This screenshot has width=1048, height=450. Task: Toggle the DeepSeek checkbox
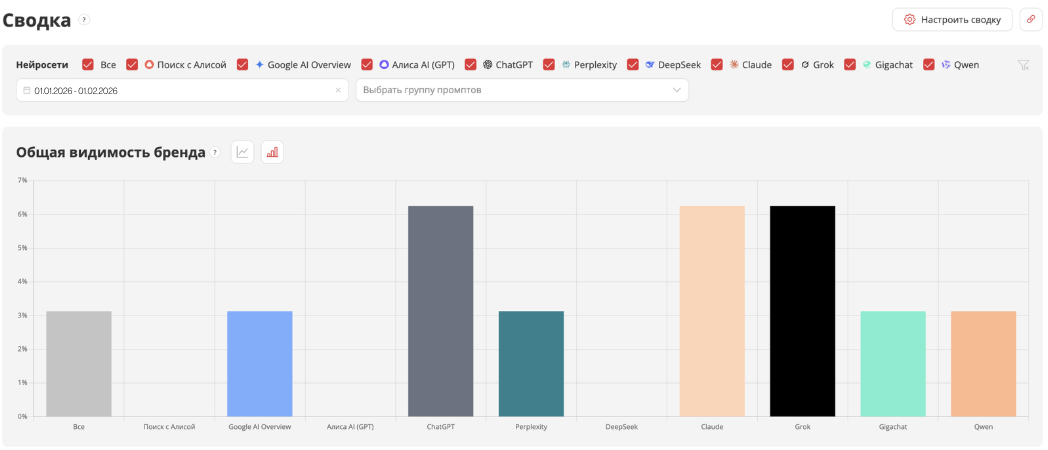pos(632,65)
